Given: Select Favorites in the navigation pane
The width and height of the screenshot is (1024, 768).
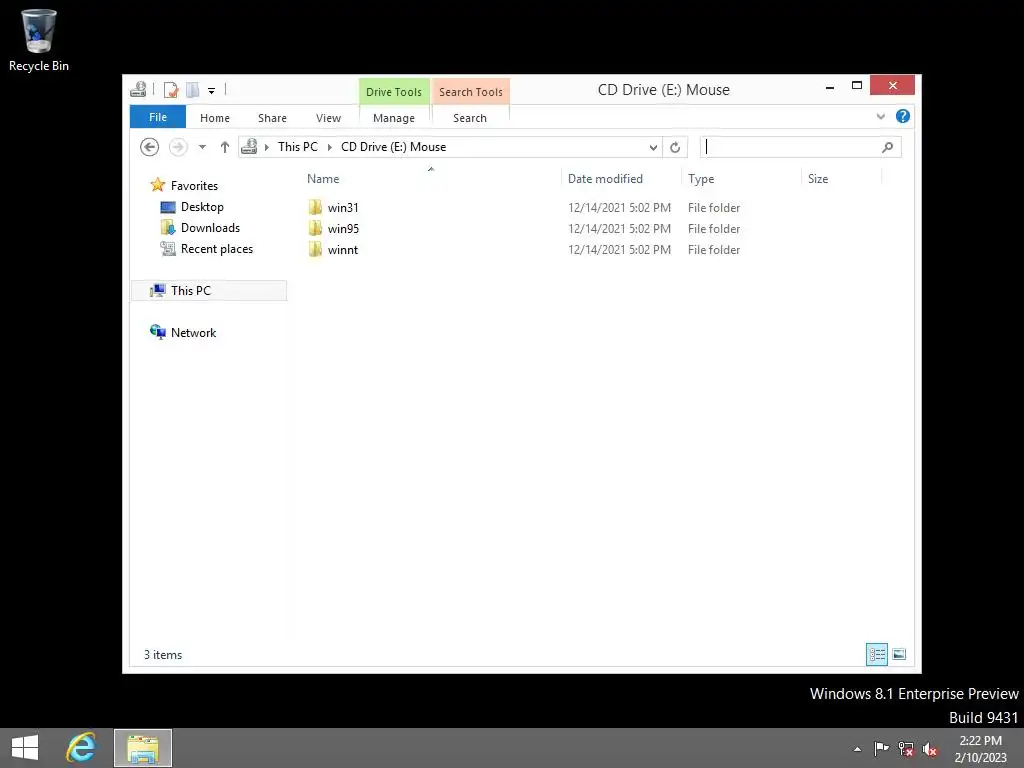Looking at the screenshot, I should 194,185.
